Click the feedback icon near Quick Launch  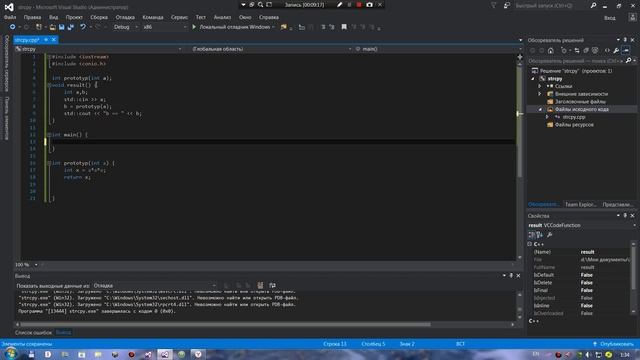[507, 6]
